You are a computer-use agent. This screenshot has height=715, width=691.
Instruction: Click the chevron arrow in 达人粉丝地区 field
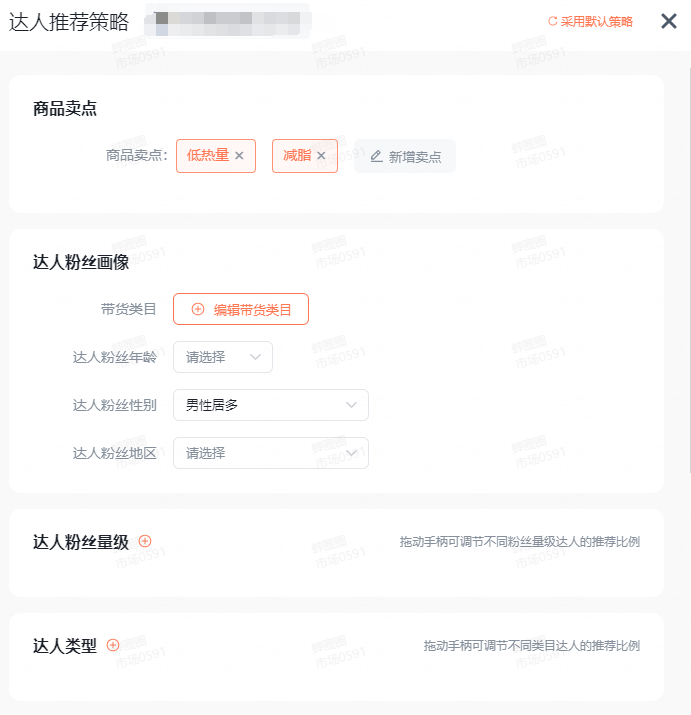click(x=351, y=453)
